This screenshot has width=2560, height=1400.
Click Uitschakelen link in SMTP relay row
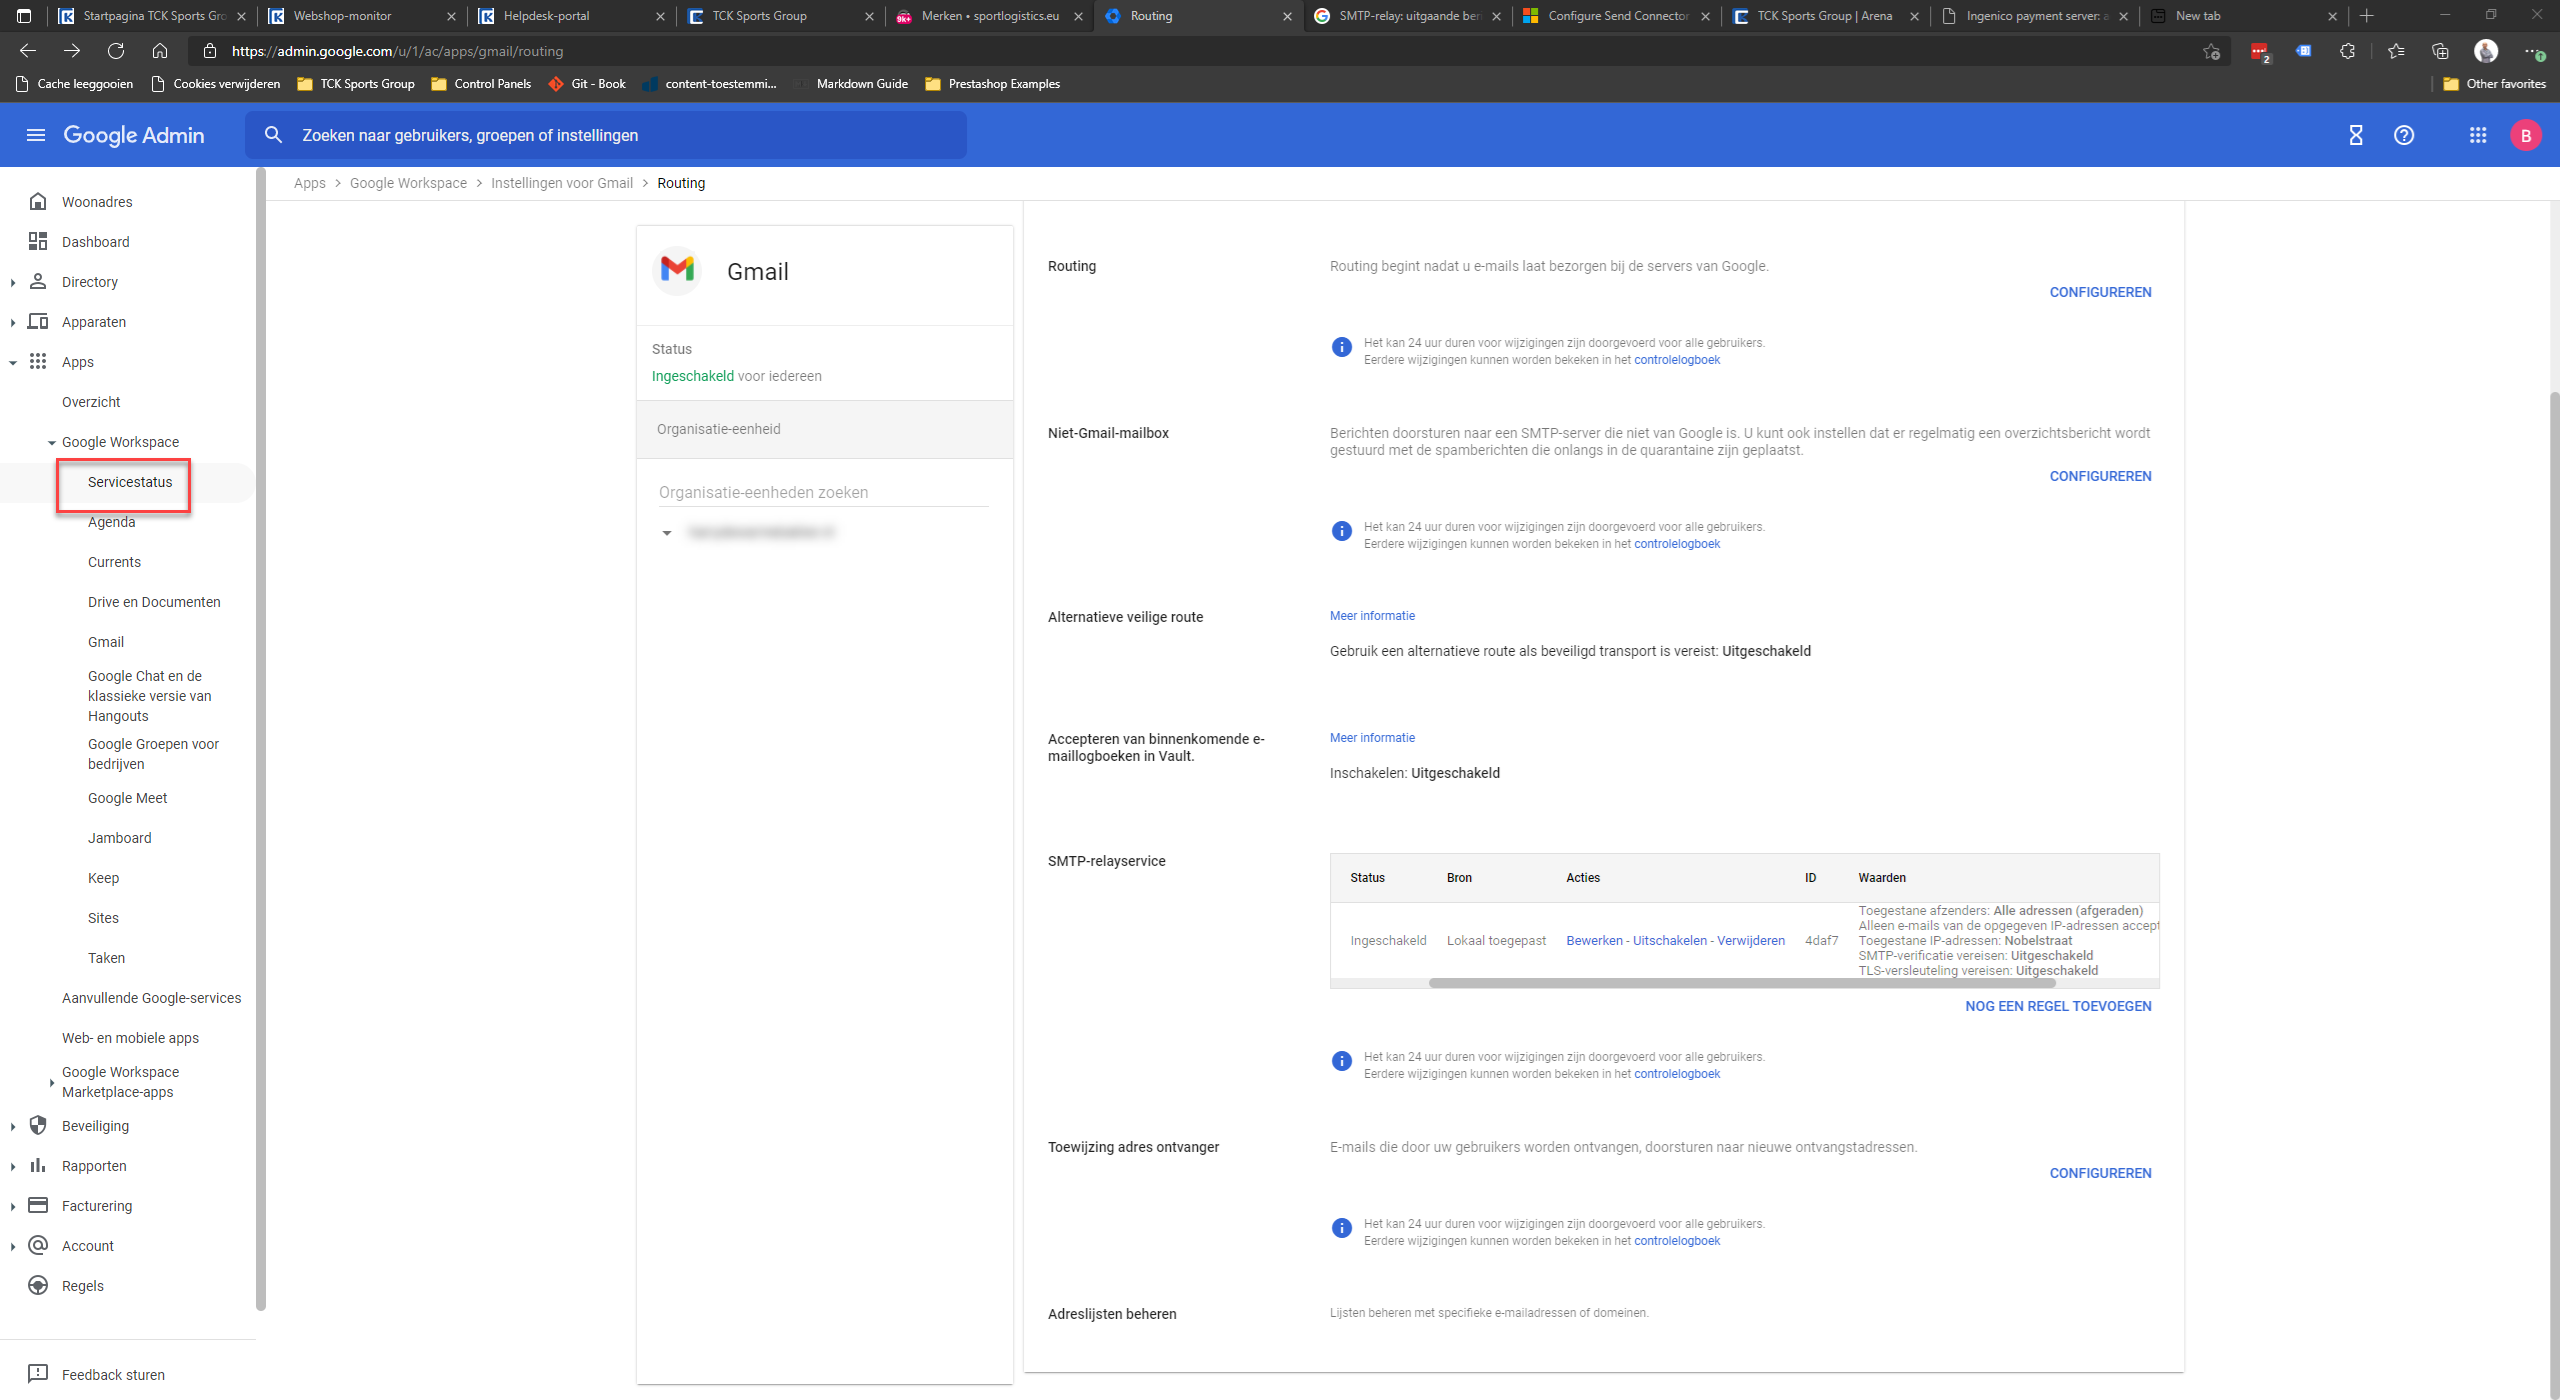(x=1669, y=940)
